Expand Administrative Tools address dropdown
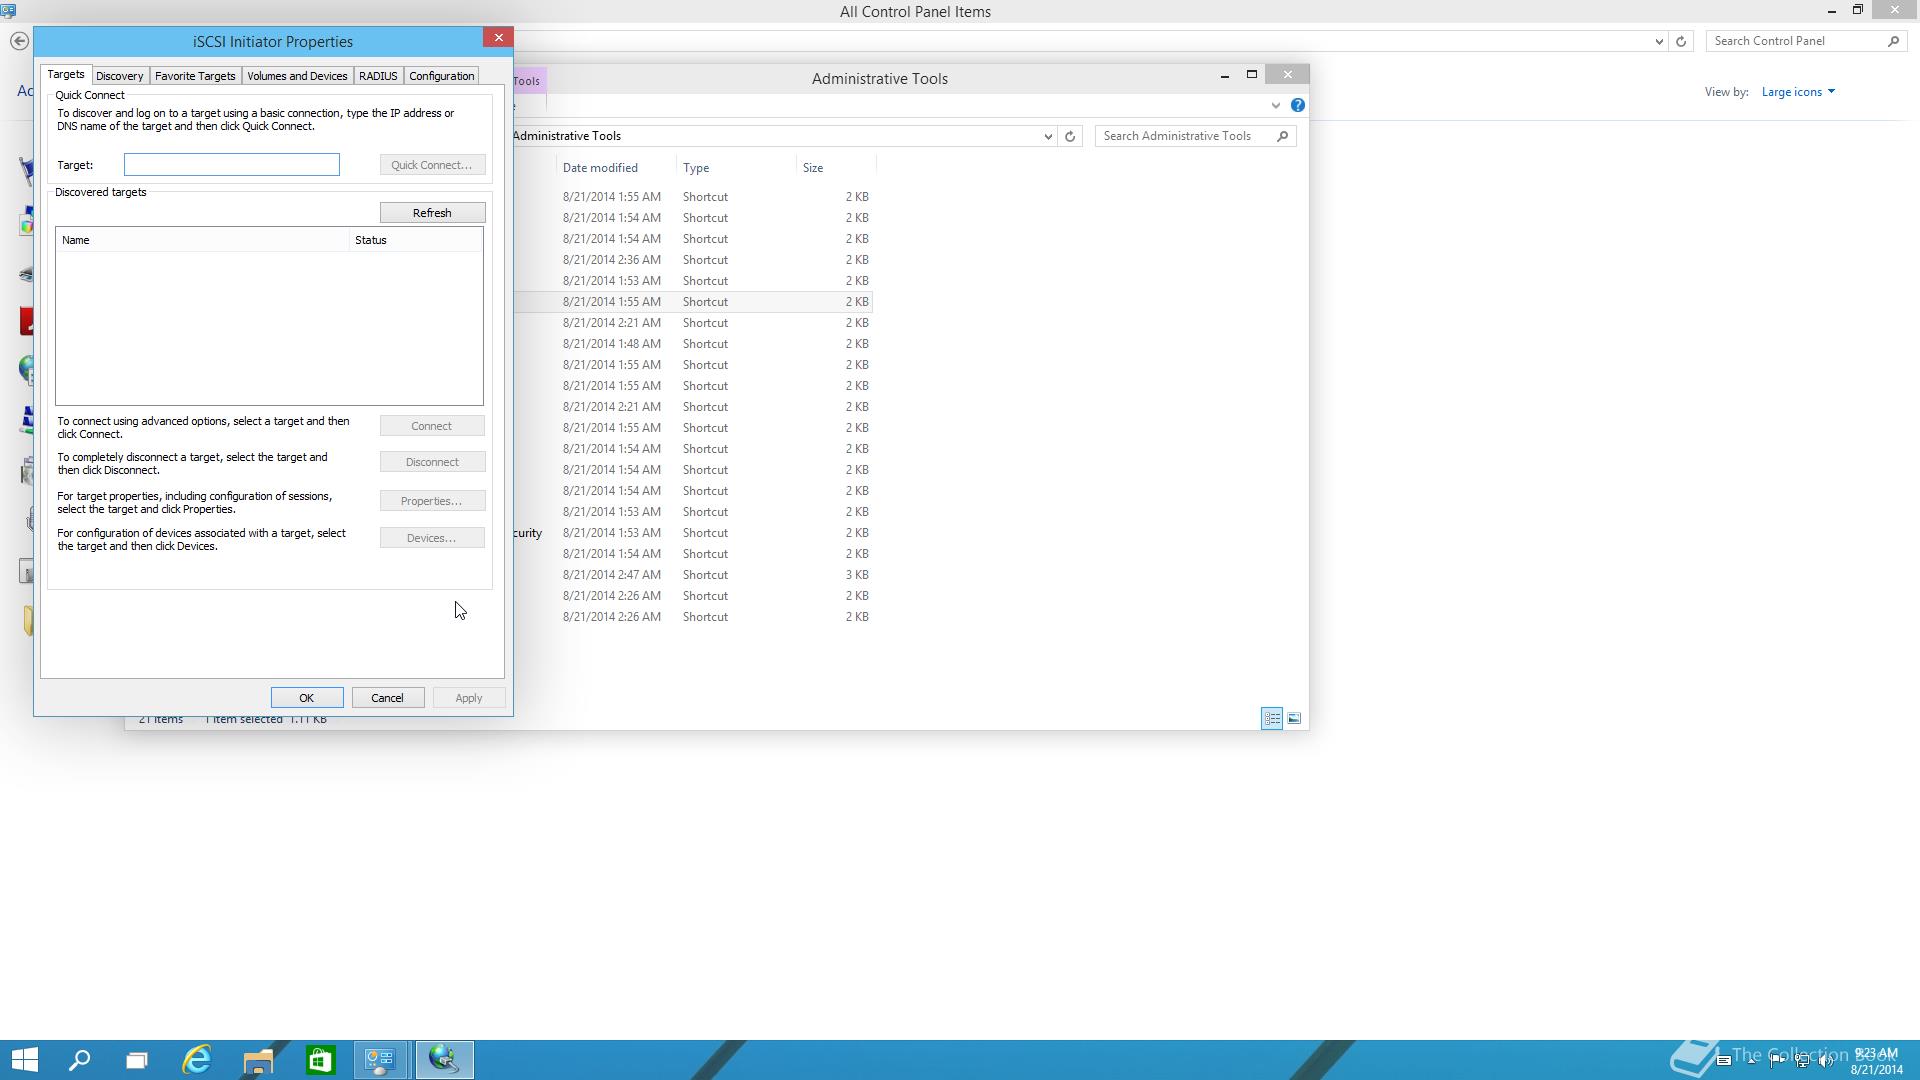 1048,136
